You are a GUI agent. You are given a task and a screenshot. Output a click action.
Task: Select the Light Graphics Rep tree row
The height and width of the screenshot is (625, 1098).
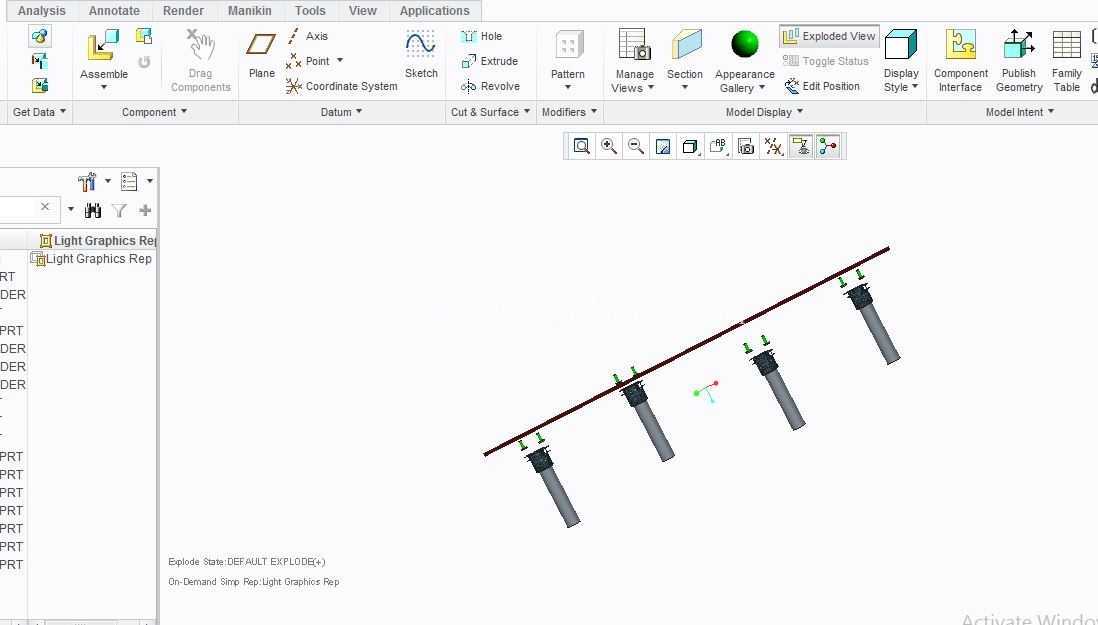tap(92, 259)
